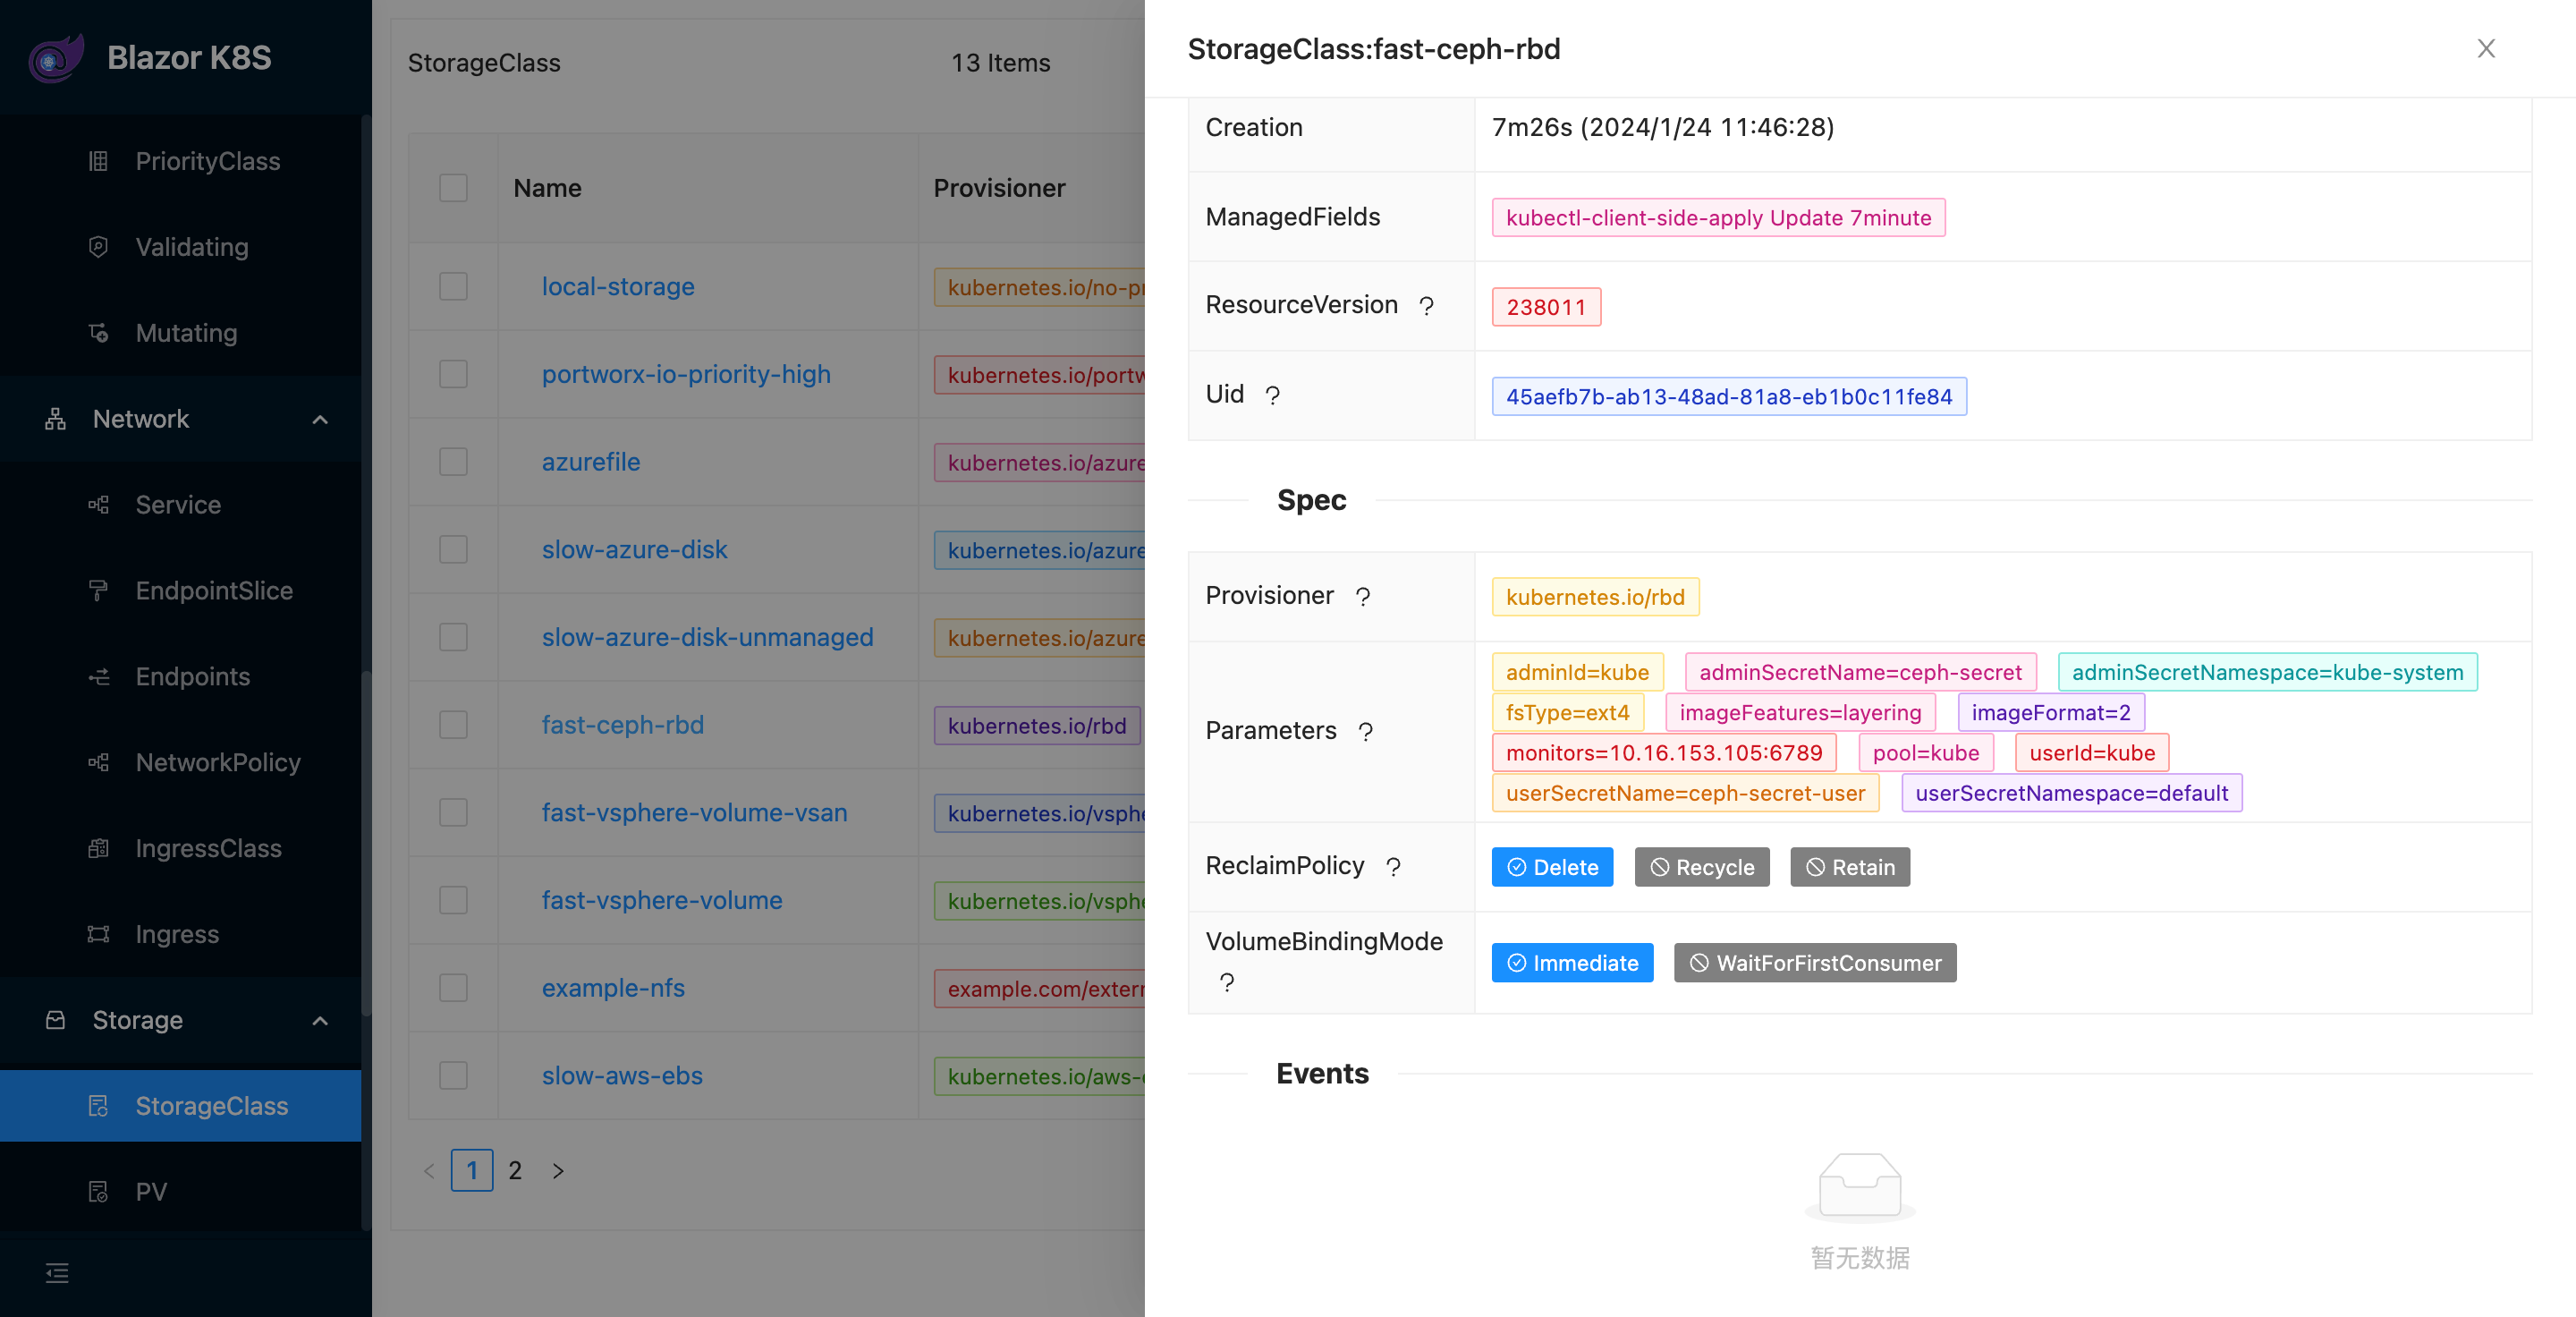Select Immediate volume binding mode
Viewport: 2576px width, 1317px height.
pos(1572,963)
